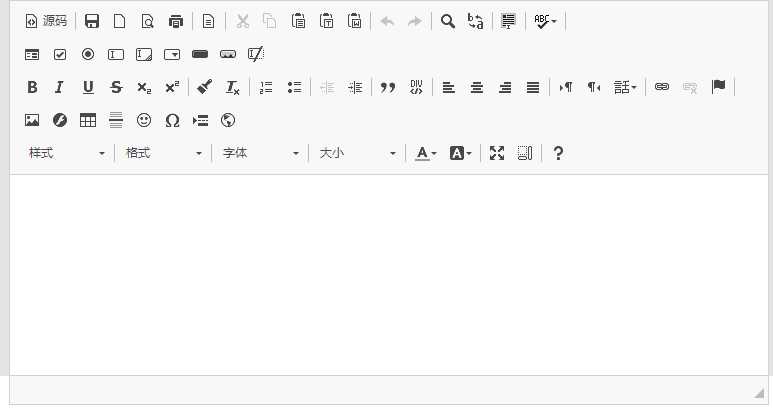Click the Print icon

pyautogui.click(x=176, y=21)
